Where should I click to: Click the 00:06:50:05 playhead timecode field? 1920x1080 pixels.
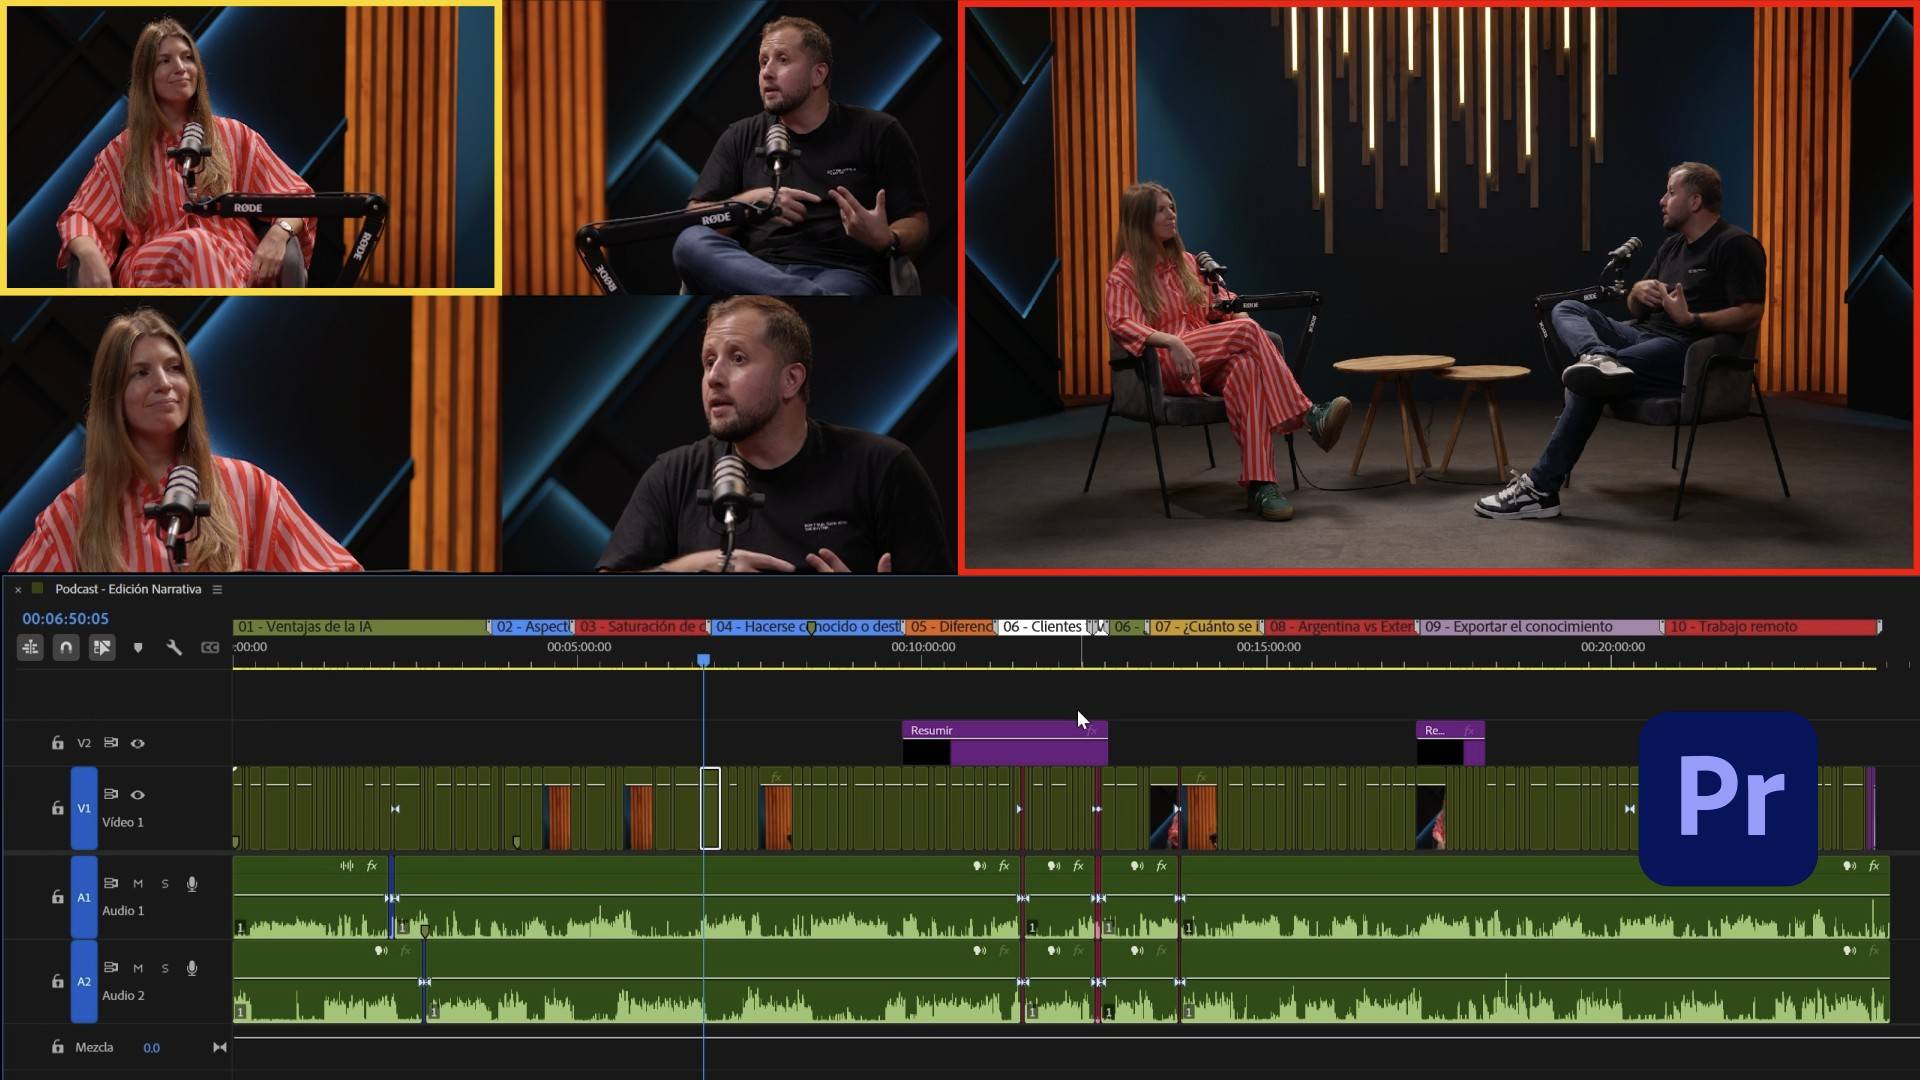(x=66, y=619)
